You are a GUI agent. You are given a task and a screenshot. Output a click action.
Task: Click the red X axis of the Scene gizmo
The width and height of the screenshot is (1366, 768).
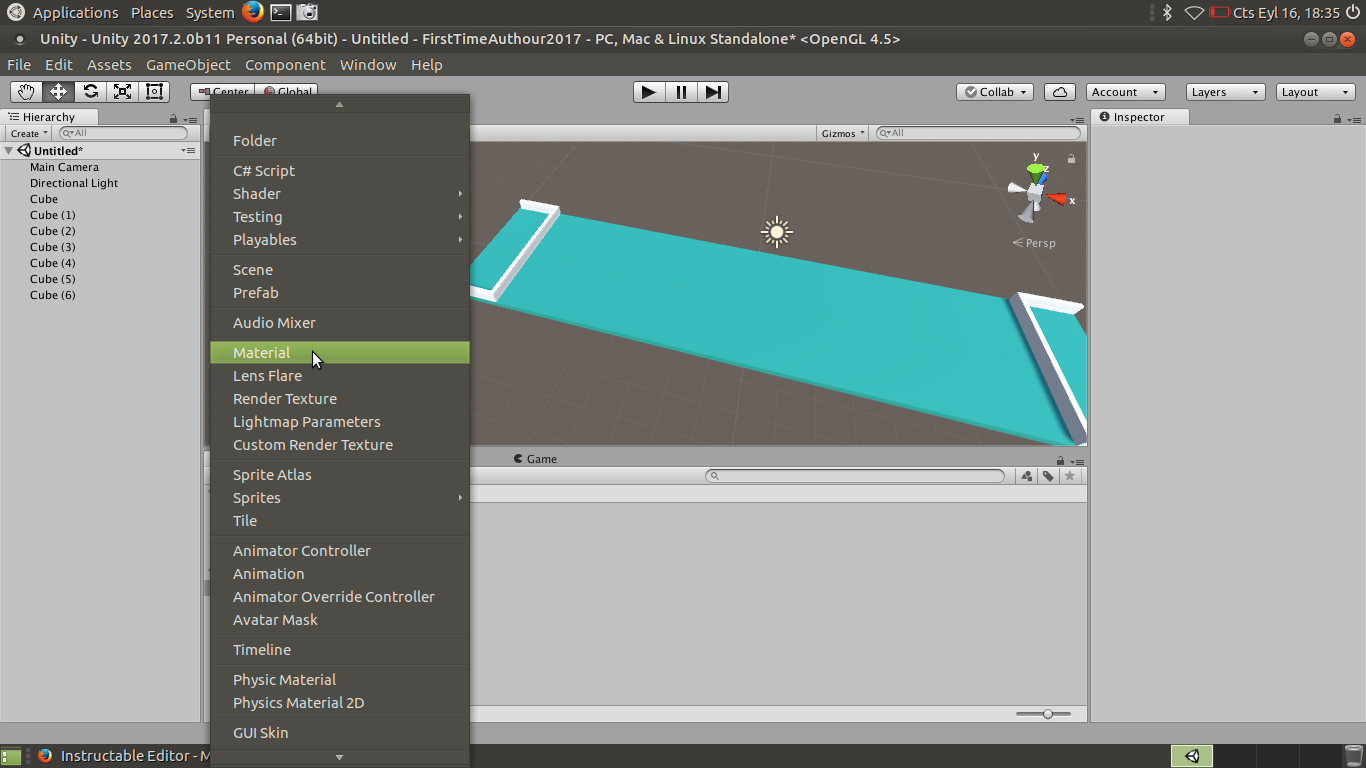coord(1058,199)
